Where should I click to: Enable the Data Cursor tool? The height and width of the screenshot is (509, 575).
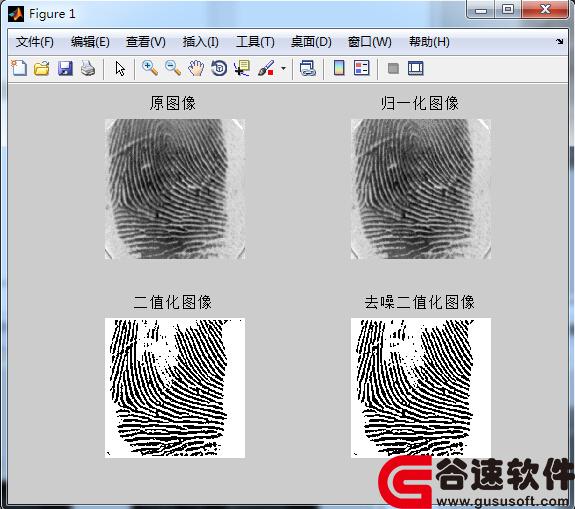pos(242,68)
